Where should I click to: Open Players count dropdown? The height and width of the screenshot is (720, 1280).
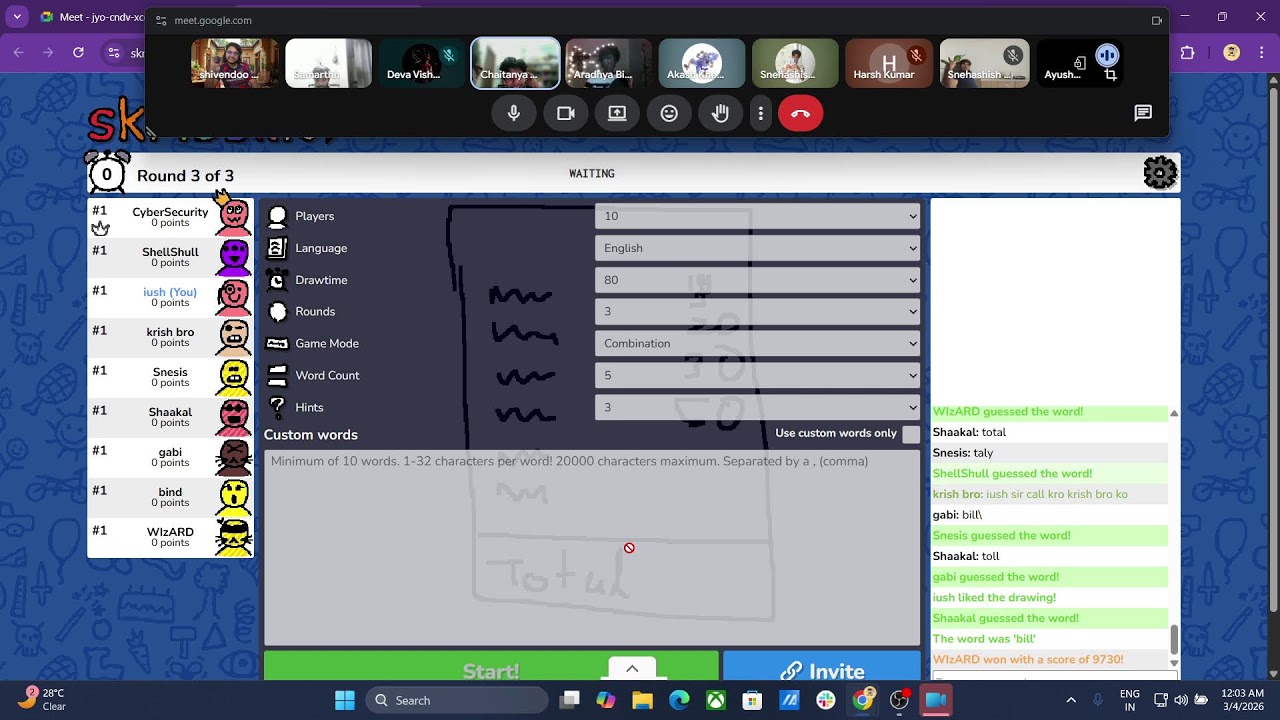click(757, 216)
